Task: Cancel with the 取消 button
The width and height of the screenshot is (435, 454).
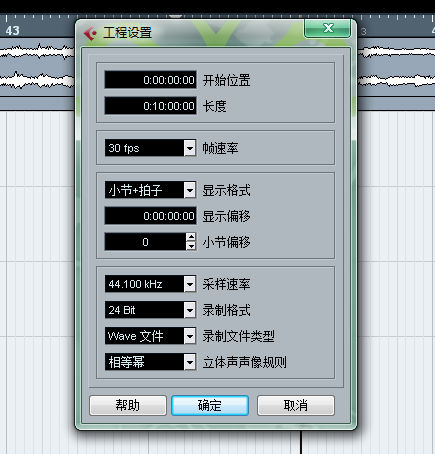Action: pyautogui.click(x=296, y=405)
